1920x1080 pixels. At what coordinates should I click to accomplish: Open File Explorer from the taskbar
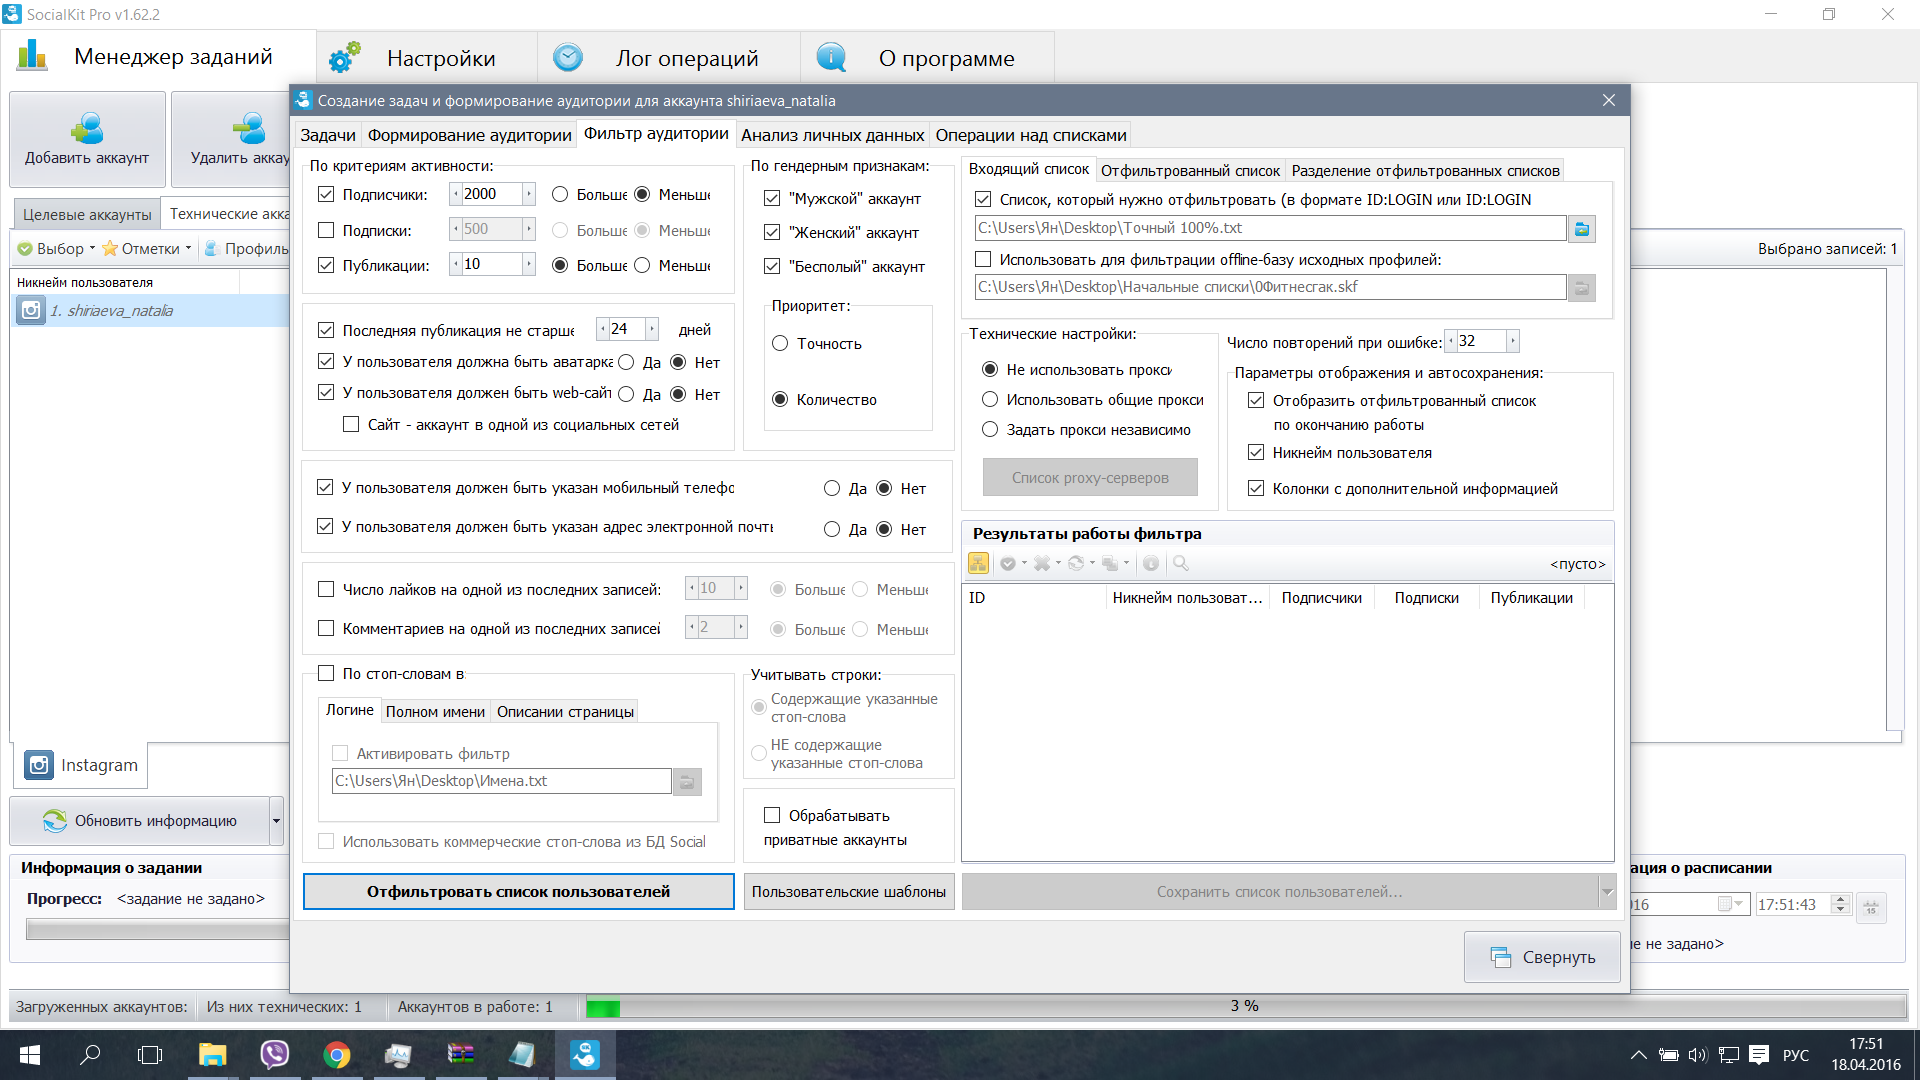[212, 1055]
